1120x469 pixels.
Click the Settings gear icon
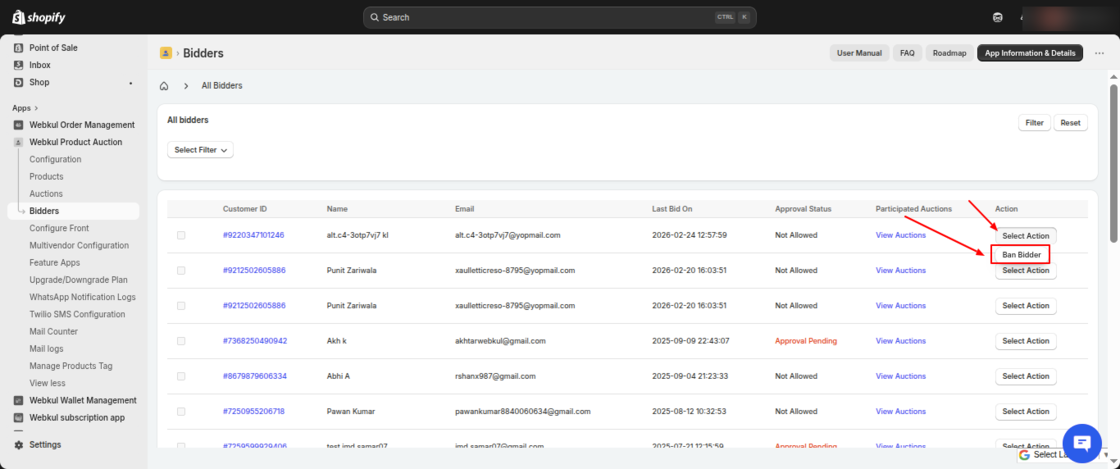click(x=19, y=444)
